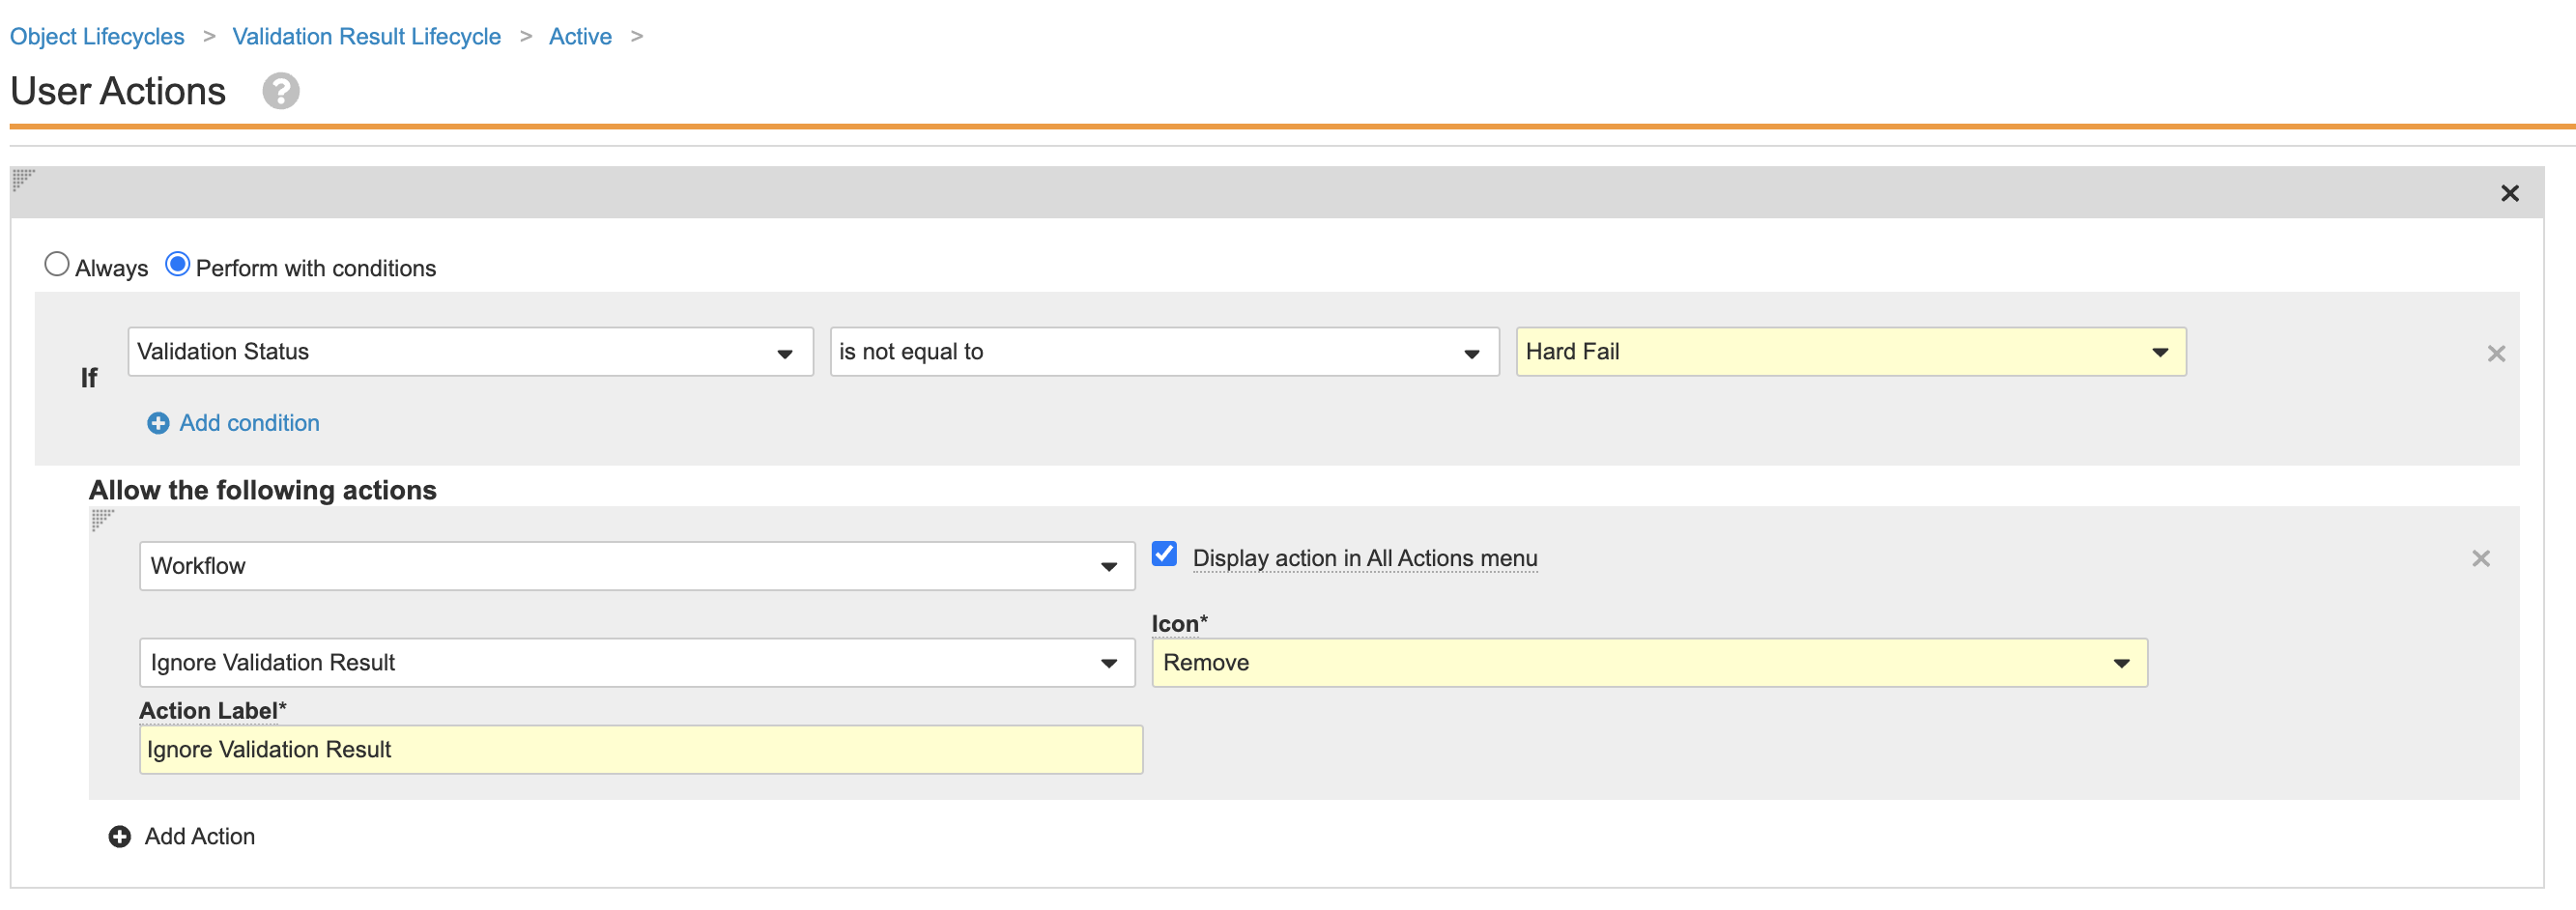Delete the Workflow action entry
2576x910 pixels.
tap(2480, 558)
